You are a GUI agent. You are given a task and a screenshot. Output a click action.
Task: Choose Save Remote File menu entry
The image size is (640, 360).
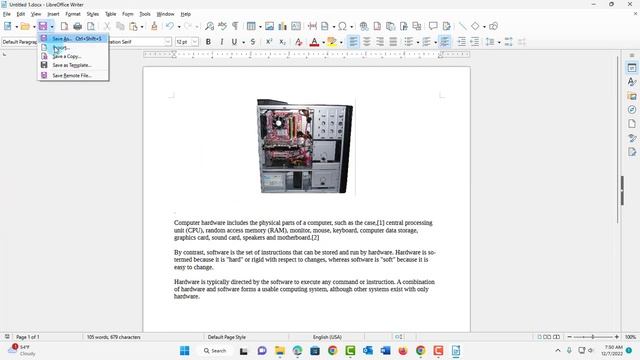coord(73,76)
